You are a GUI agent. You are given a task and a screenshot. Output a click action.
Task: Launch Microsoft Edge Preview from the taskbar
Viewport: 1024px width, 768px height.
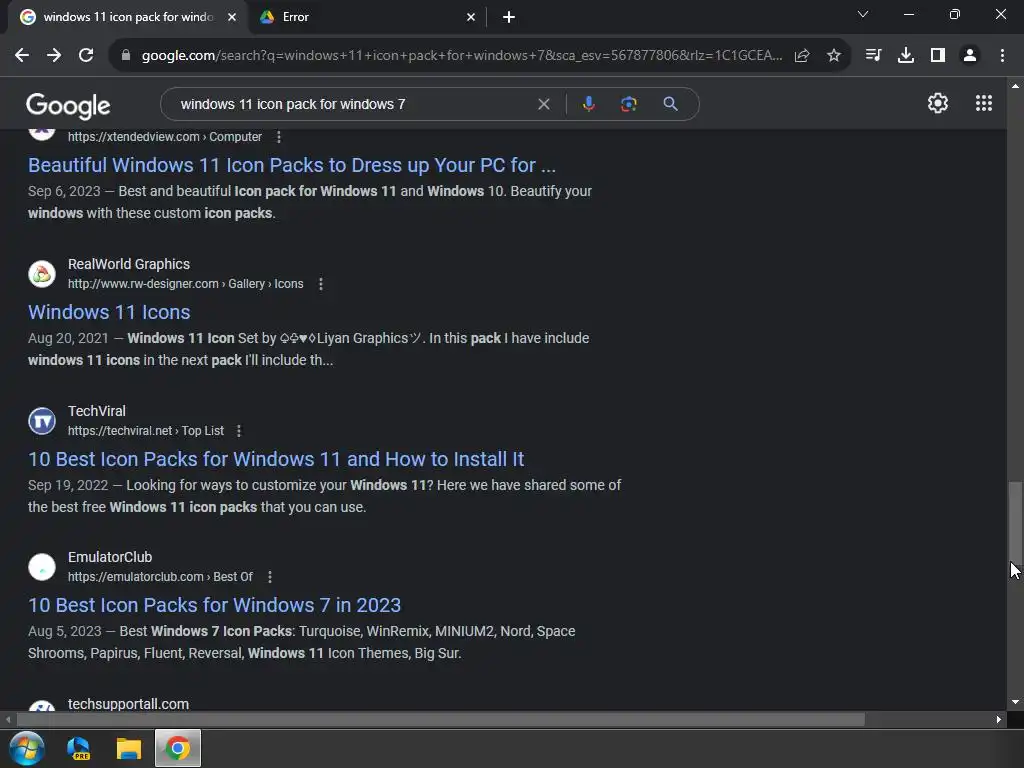[79, 748]
